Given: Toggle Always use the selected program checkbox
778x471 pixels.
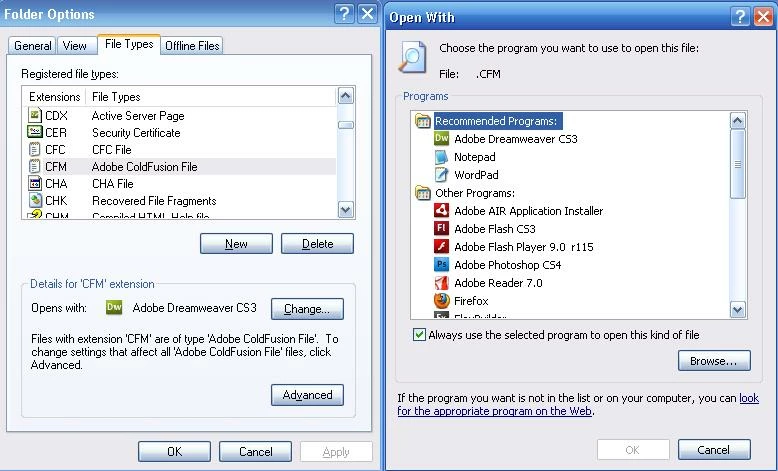Looking at the screenshot, I should click(419, 335).
